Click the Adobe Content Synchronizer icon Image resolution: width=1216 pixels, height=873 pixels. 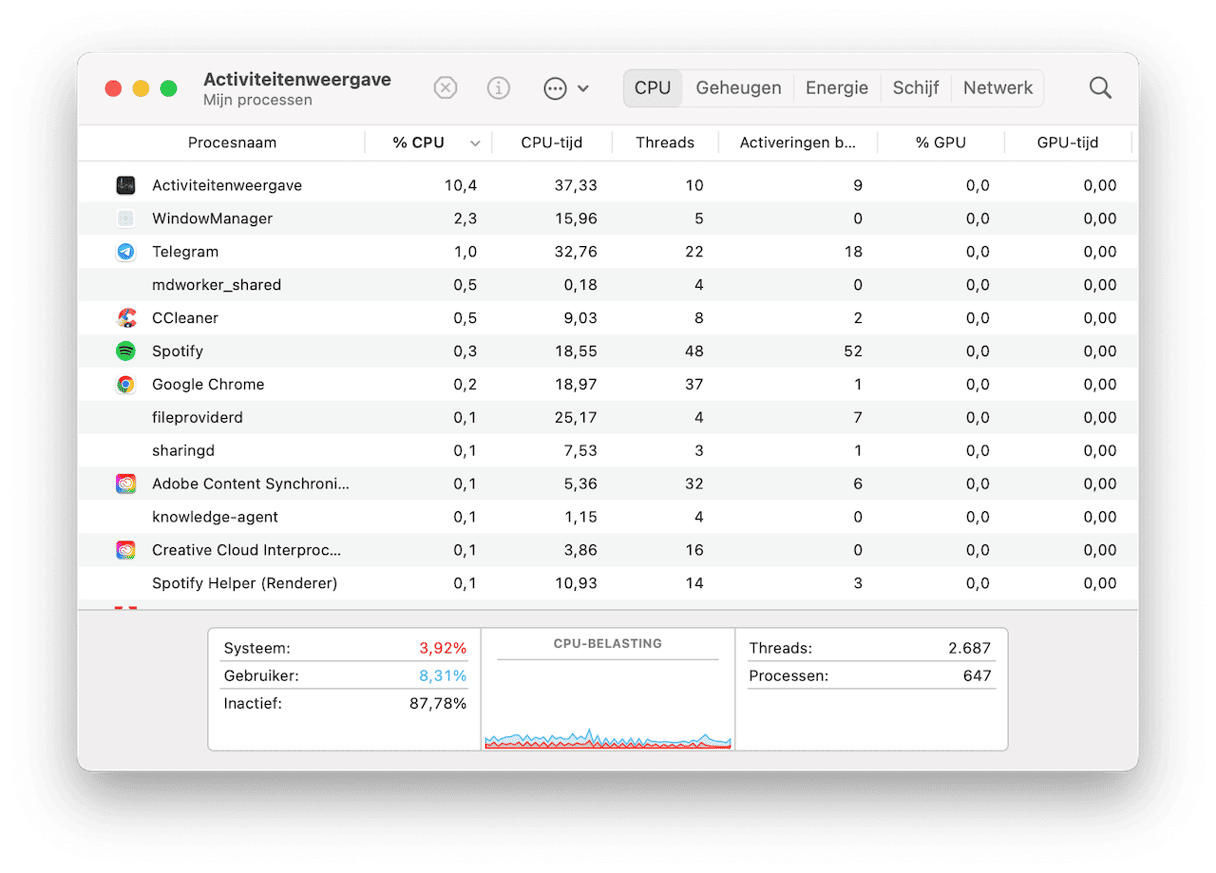125,484
